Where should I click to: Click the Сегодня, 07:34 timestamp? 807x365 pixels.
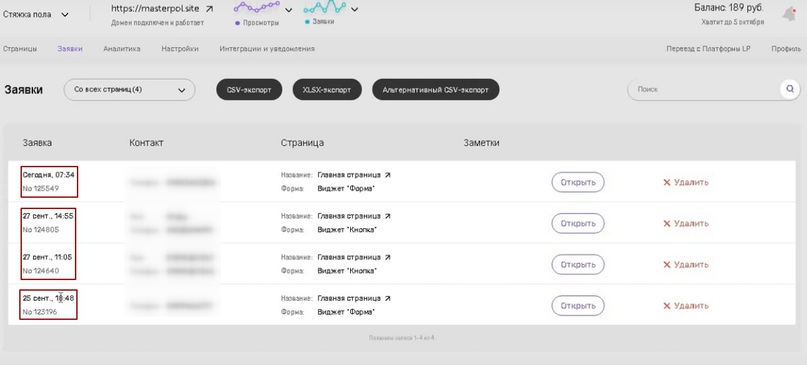[48, 175]
